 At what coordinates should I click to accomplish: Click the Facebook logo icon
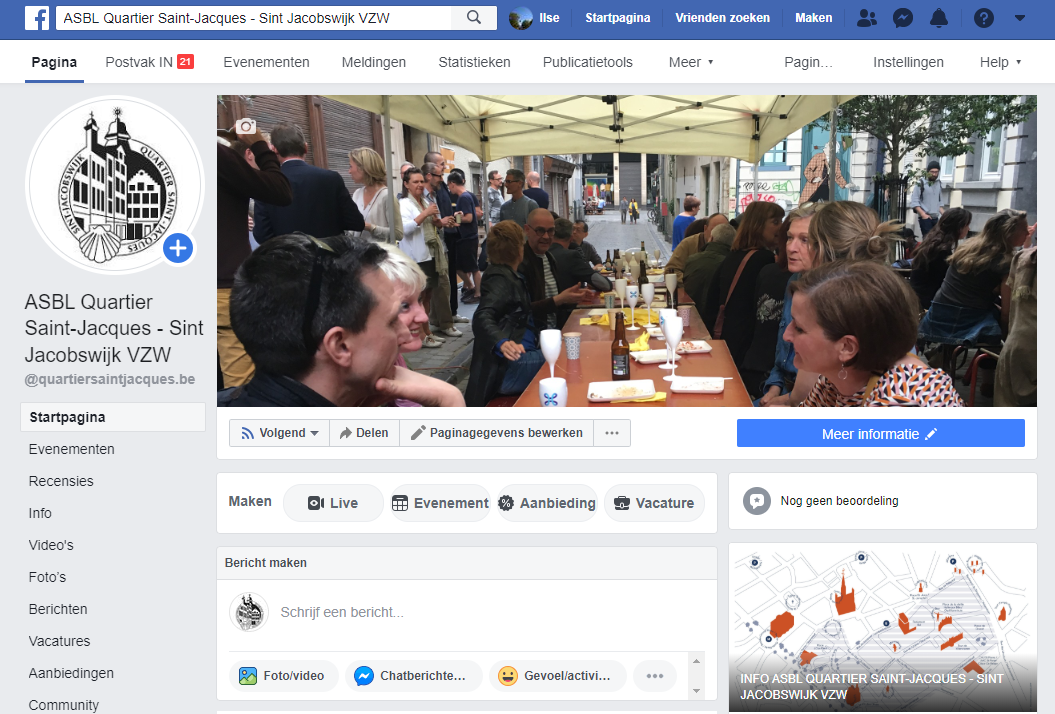[37, 18]
